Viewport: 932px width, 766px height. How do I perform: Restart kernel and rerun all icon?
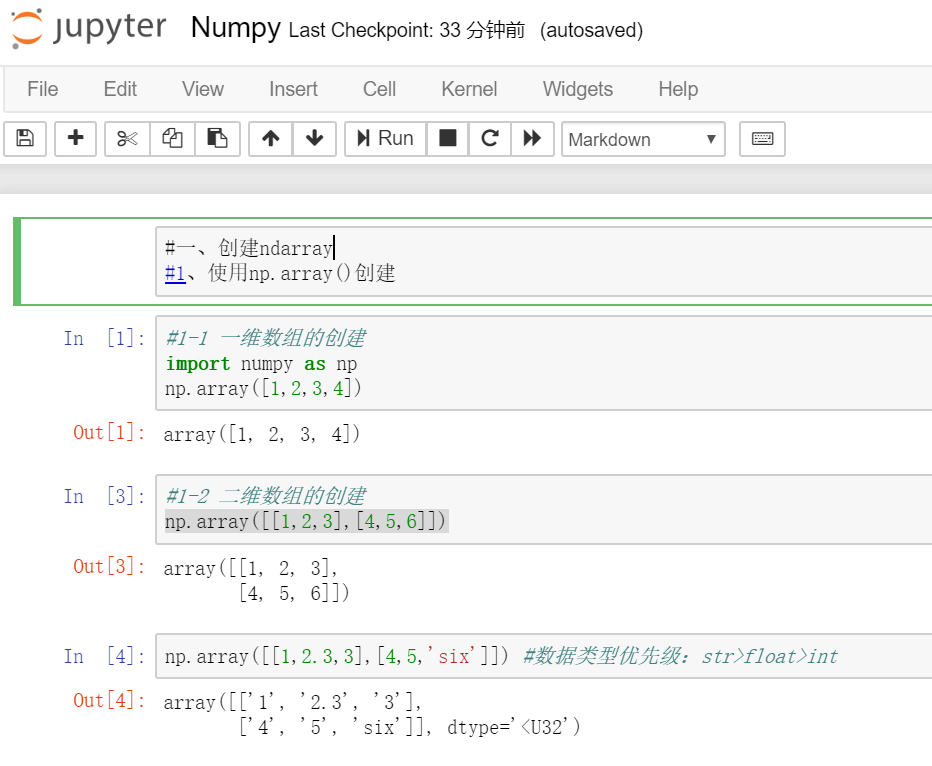[x=532, y=138]
